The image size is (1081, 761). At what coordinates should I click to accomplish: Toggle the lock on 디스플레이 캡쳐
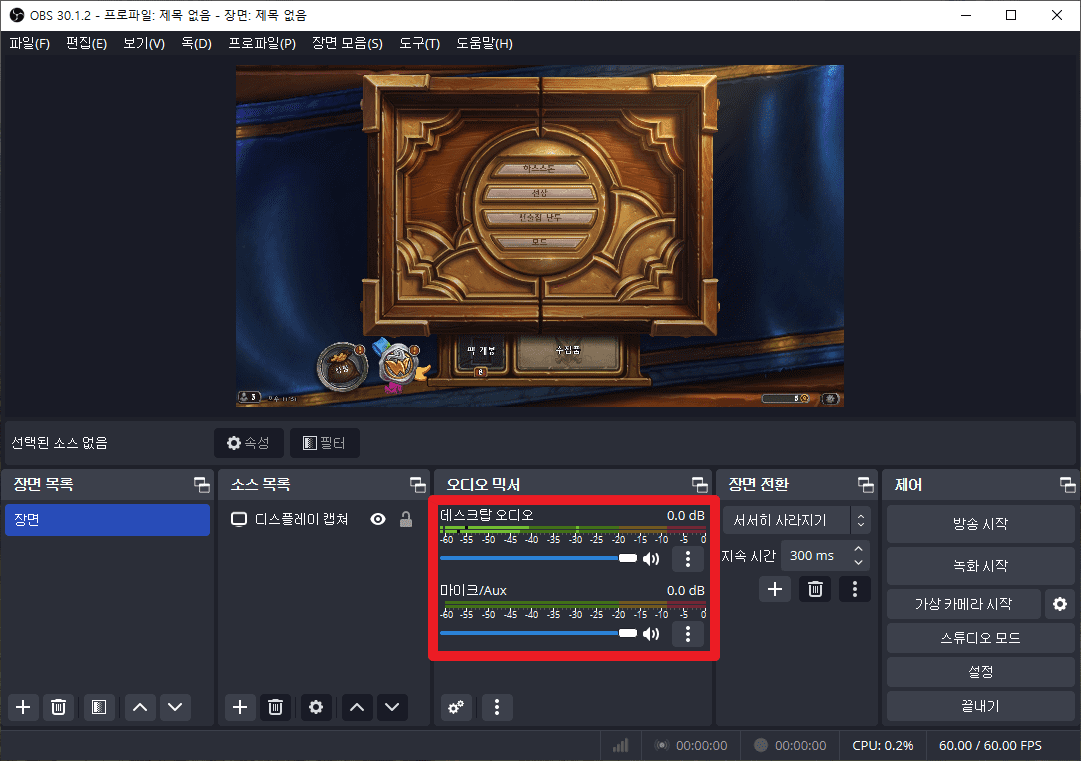coord(406,519)
